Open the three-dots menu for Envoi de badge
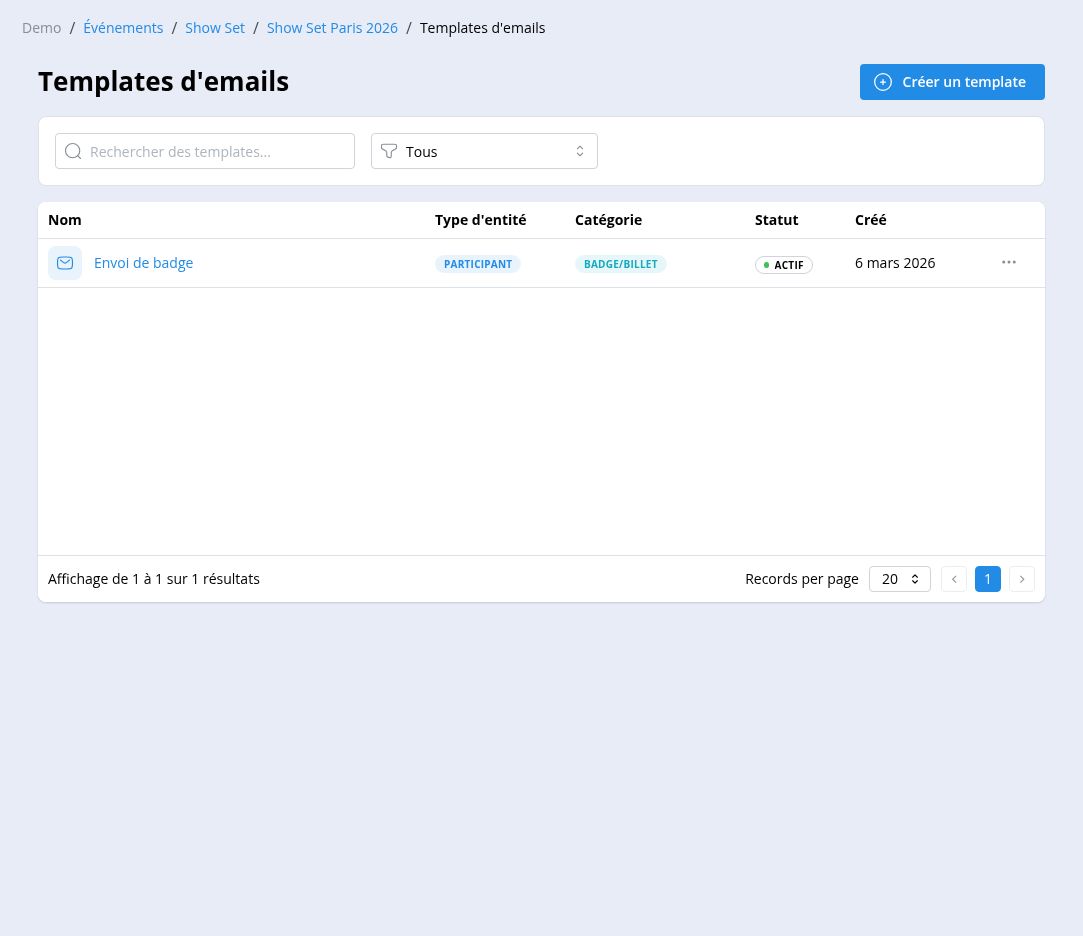This screenshot has height=936, width=1083. [1008, 262]
